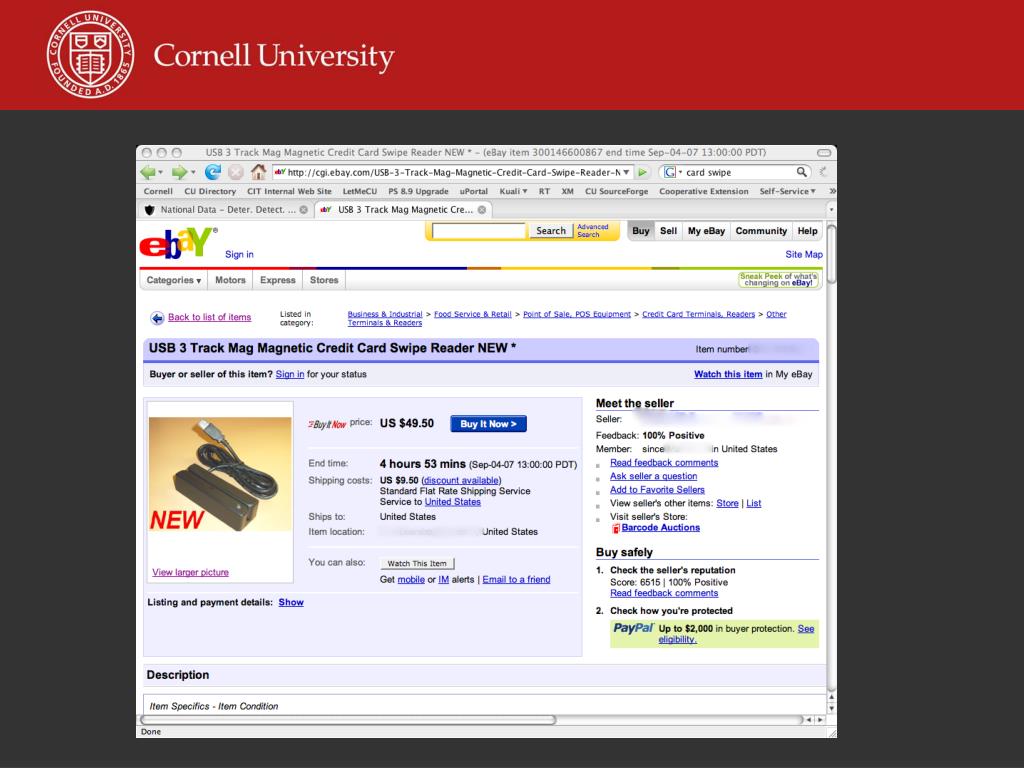Open the bookmarks overflow chevron
The image size is (1024, 768).
click(832, 191)
